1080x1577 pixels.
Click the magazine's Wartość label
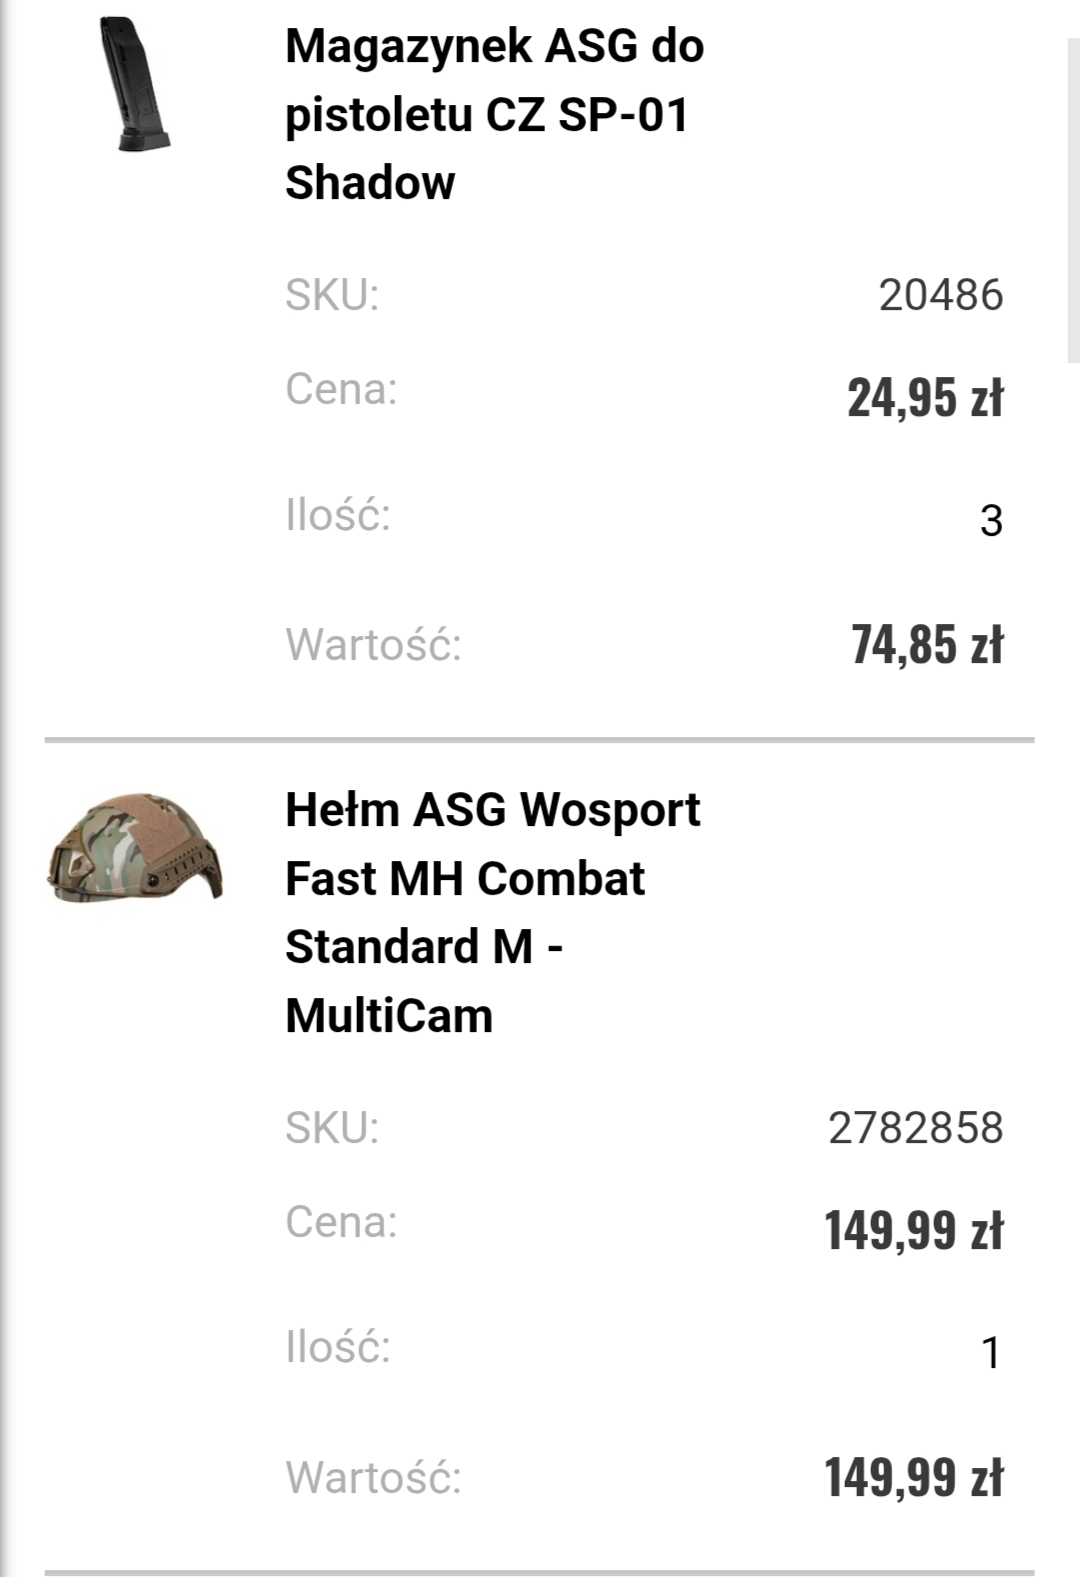click(x=373, y=644)
